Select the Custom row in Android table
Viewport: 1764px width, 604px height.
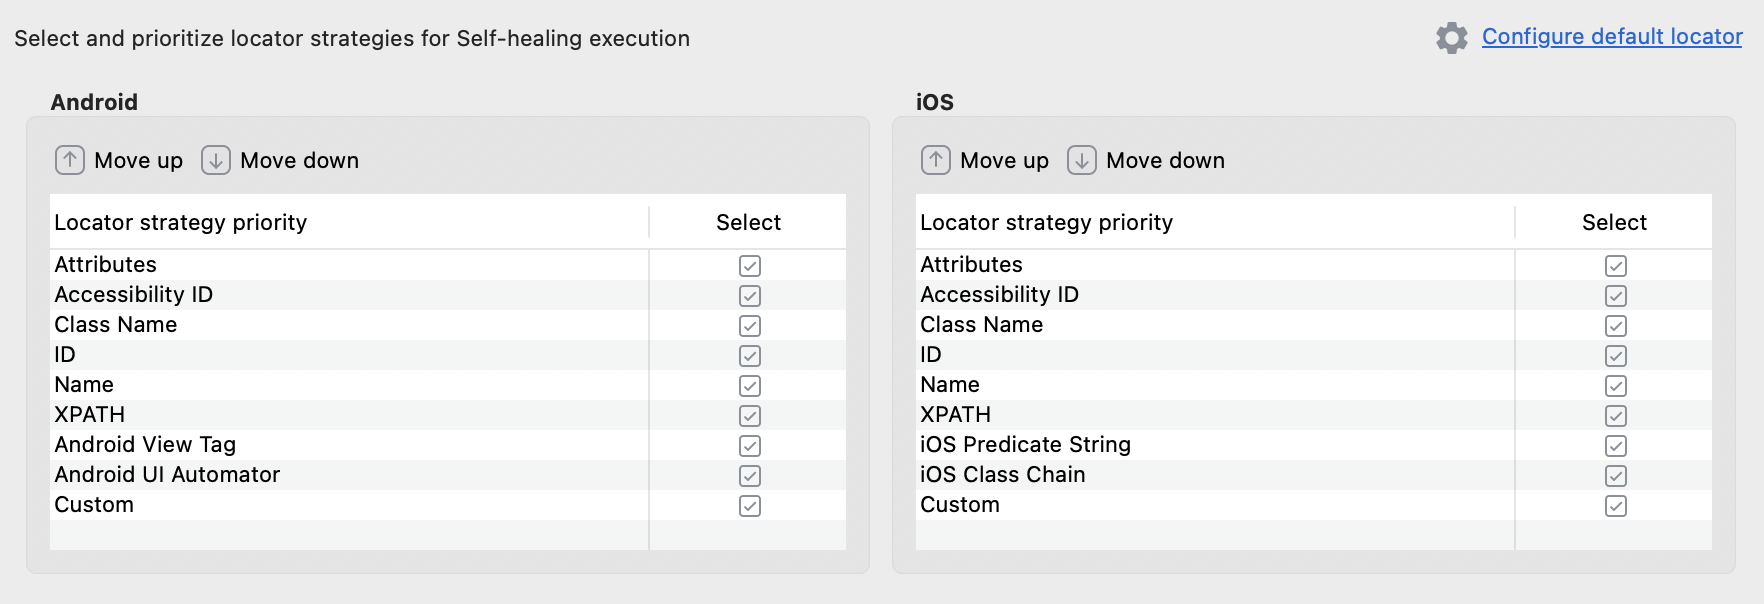448,505
